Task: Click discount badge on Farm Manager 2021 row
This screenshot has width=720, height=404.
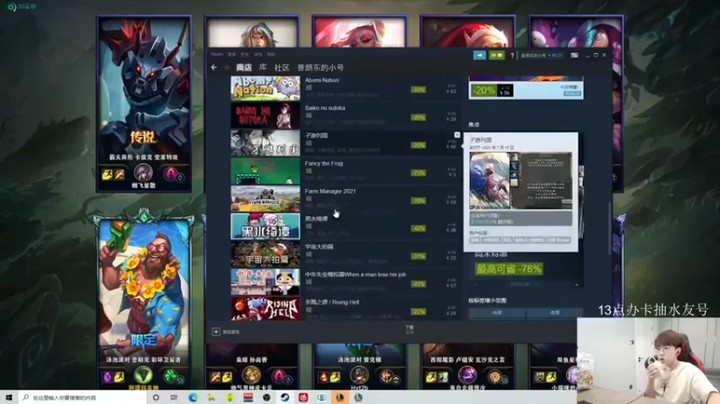Action: (418, 201)
